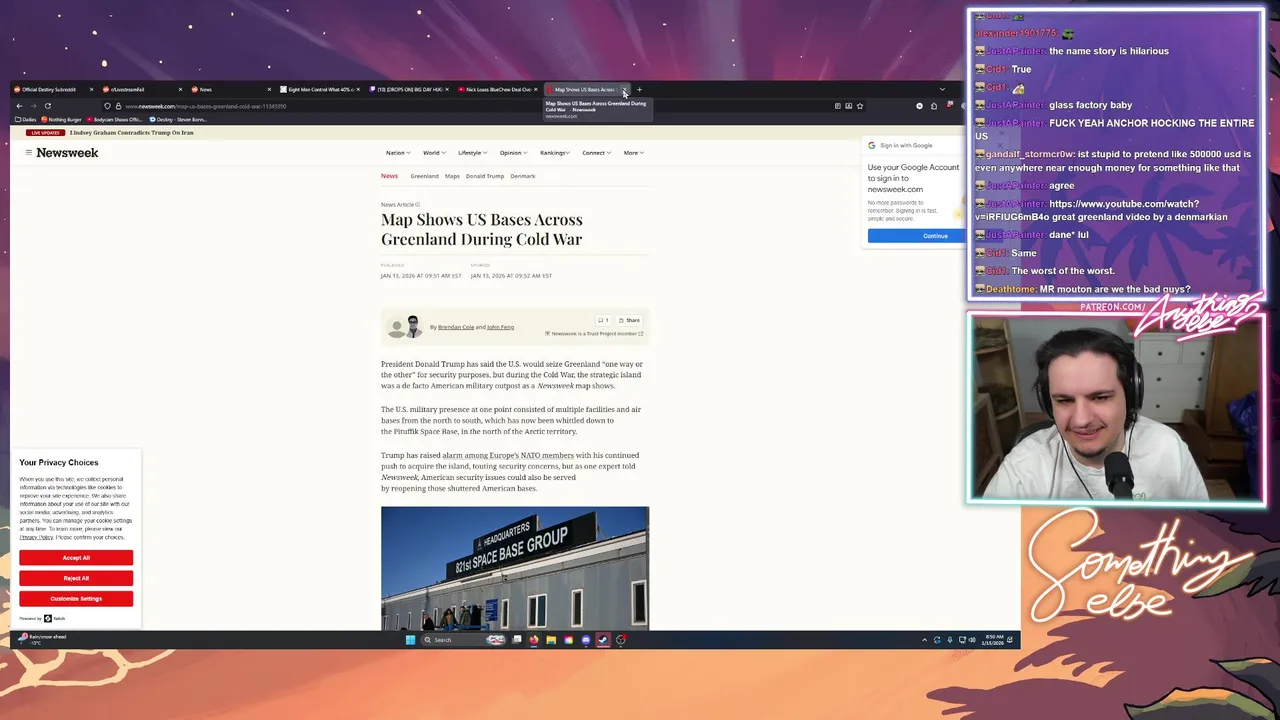
Task: Click the Newsweek logo
Action: coord(67,153)
